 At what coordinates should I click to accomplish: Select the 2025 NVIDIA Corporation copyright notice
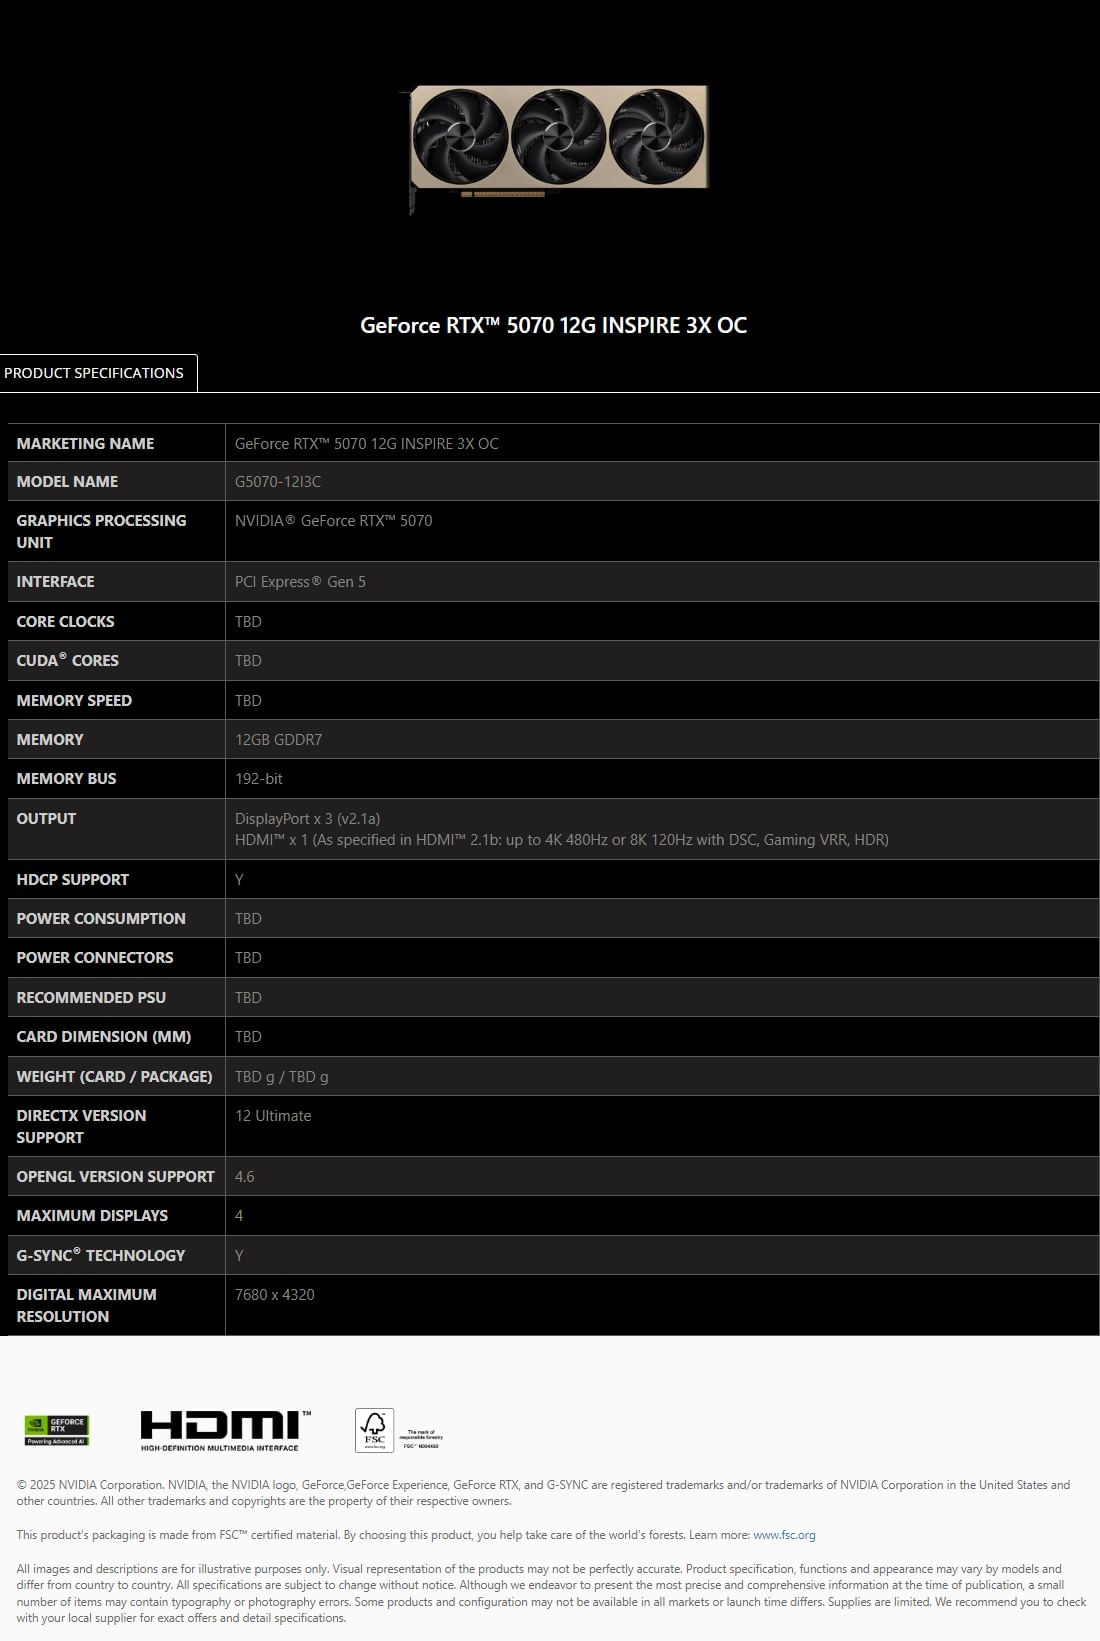(x=543, y=1493)
